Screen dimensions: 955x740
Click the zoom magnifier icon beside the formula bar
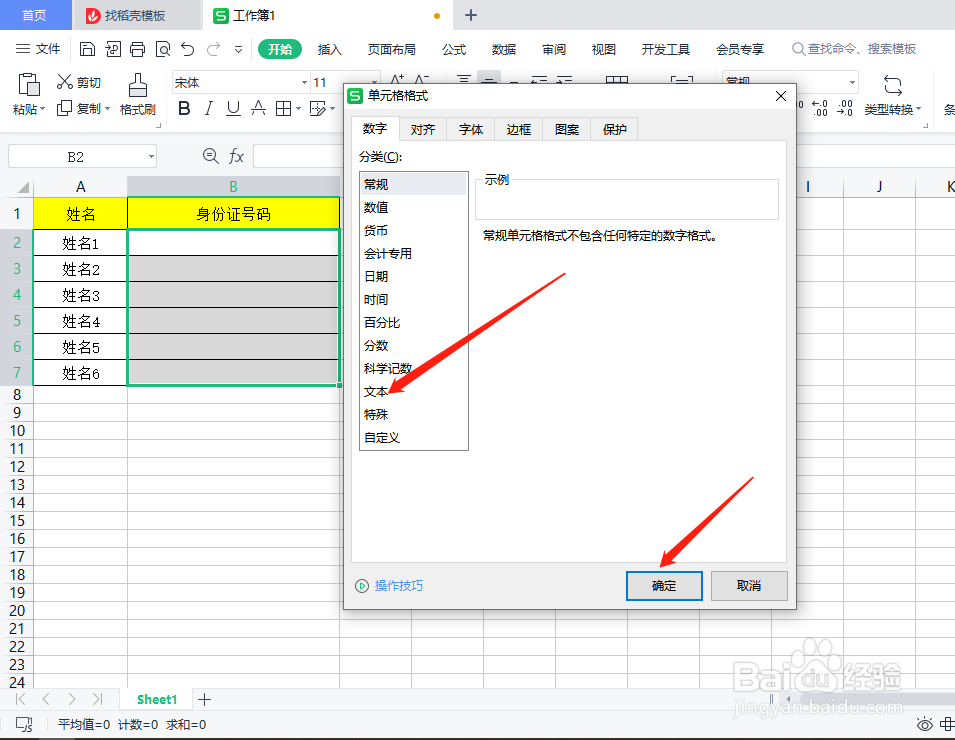210,156
